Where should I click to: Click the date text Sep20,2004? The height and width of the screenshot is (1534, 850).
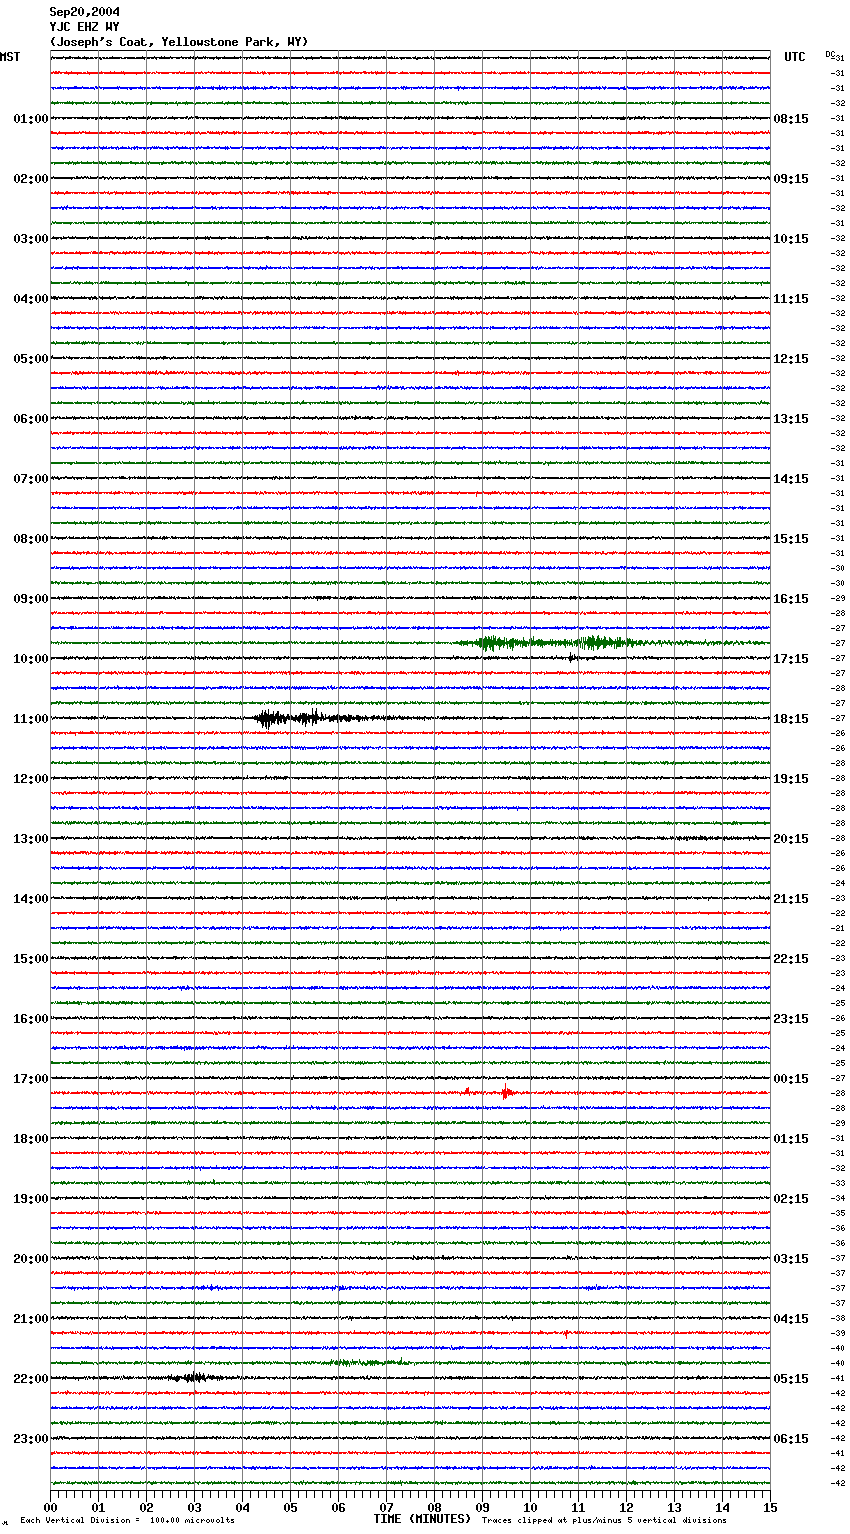tap(84, 12)
